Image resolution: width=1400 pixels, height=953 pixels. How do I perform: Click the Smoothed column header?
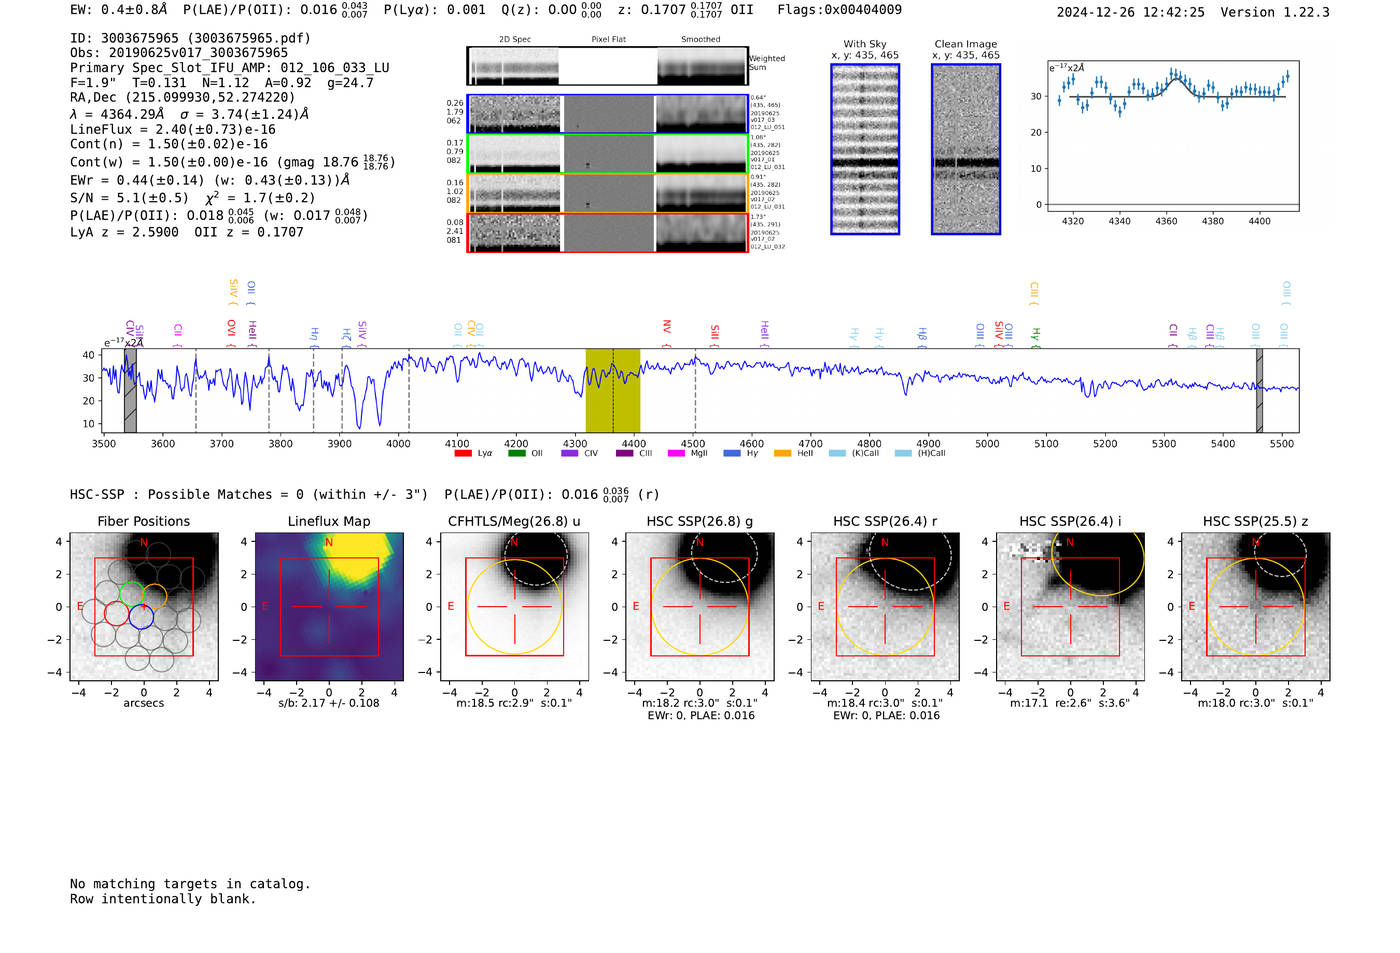click(701, 40)
